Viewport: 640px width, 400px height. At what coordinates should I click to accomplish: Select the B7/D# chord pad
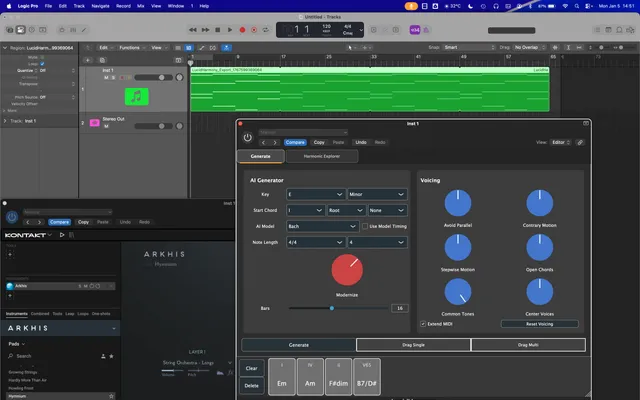(x=367, y=377)
